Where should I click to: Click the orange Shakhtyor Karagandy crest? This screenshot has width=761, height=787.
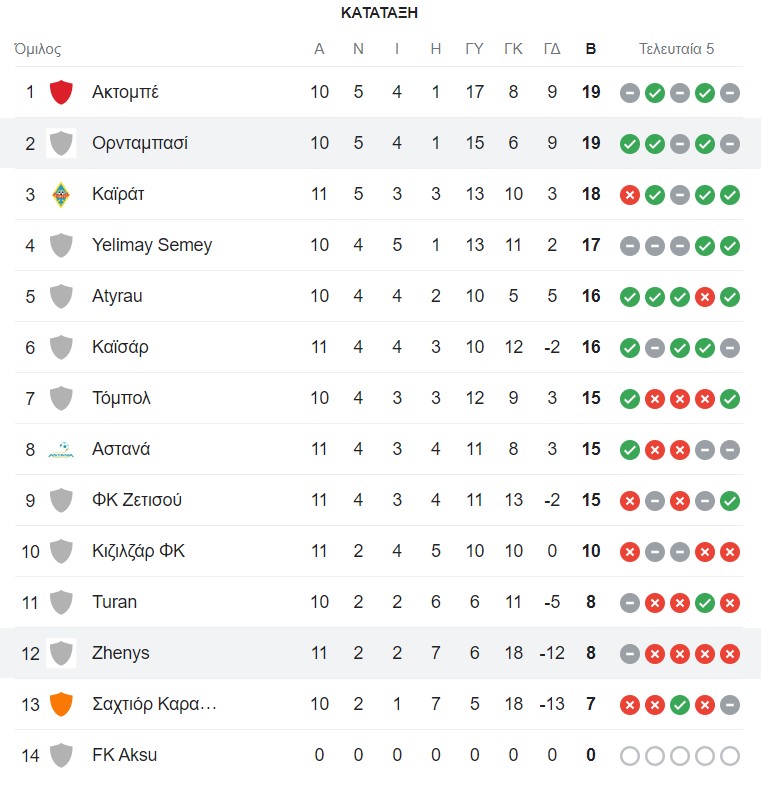pos(61,704)
